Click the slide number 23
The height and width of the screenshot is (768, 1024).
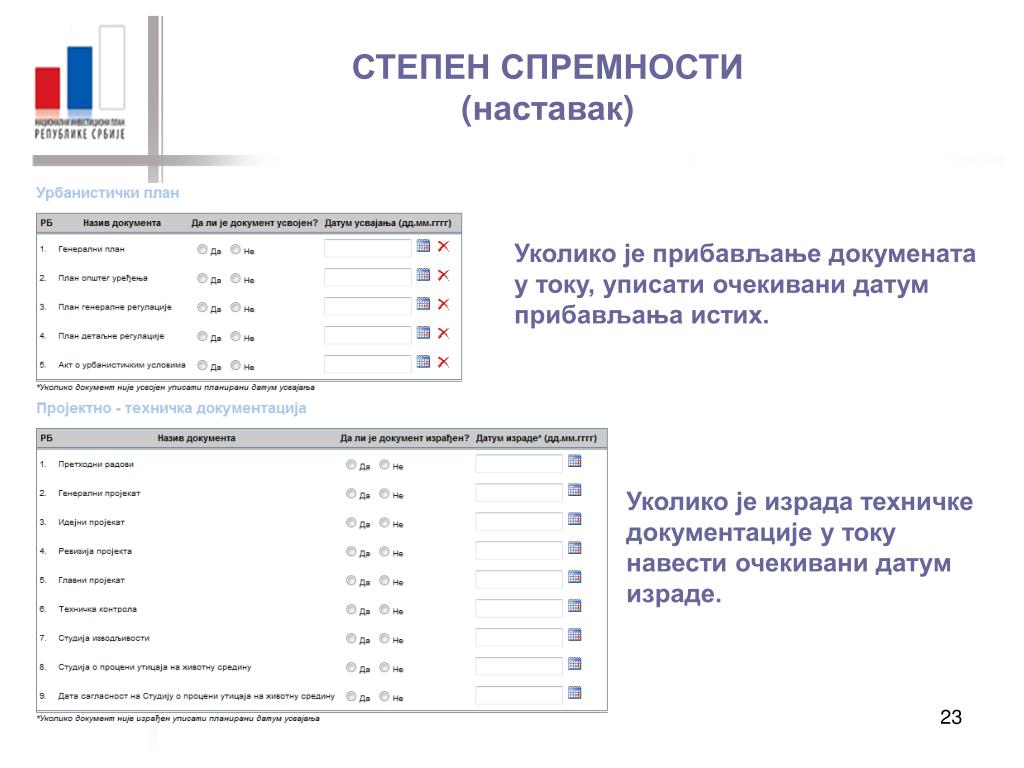[x=951, y=717]
